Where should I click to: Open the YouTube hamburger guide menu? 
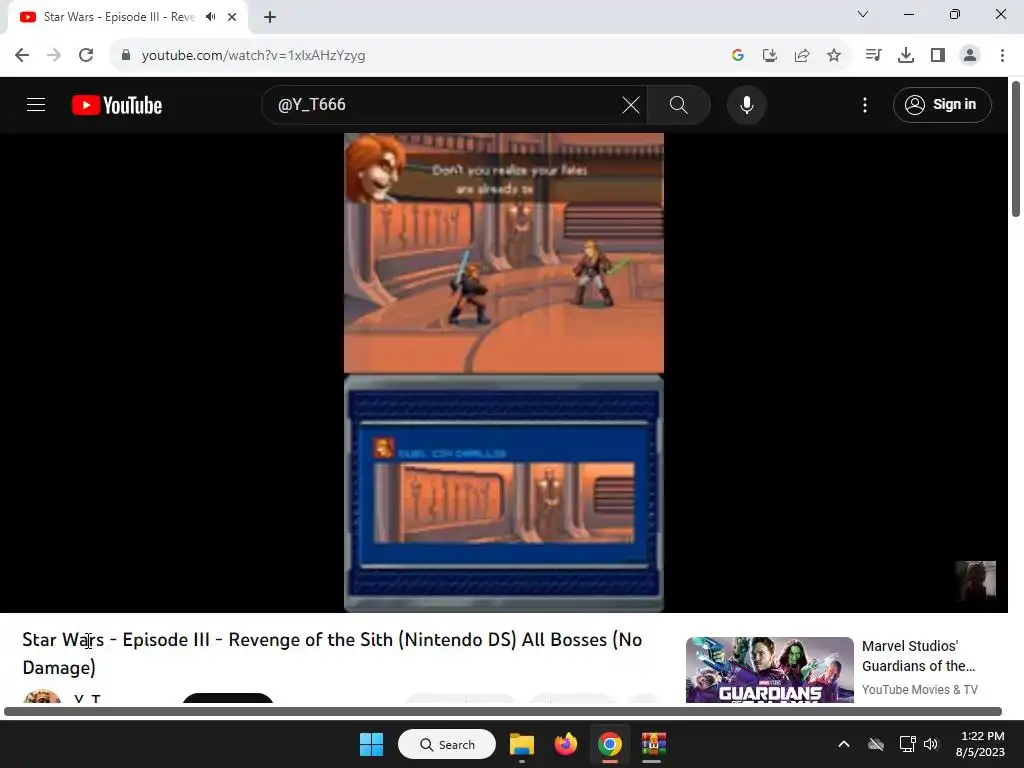click(36, 104)
